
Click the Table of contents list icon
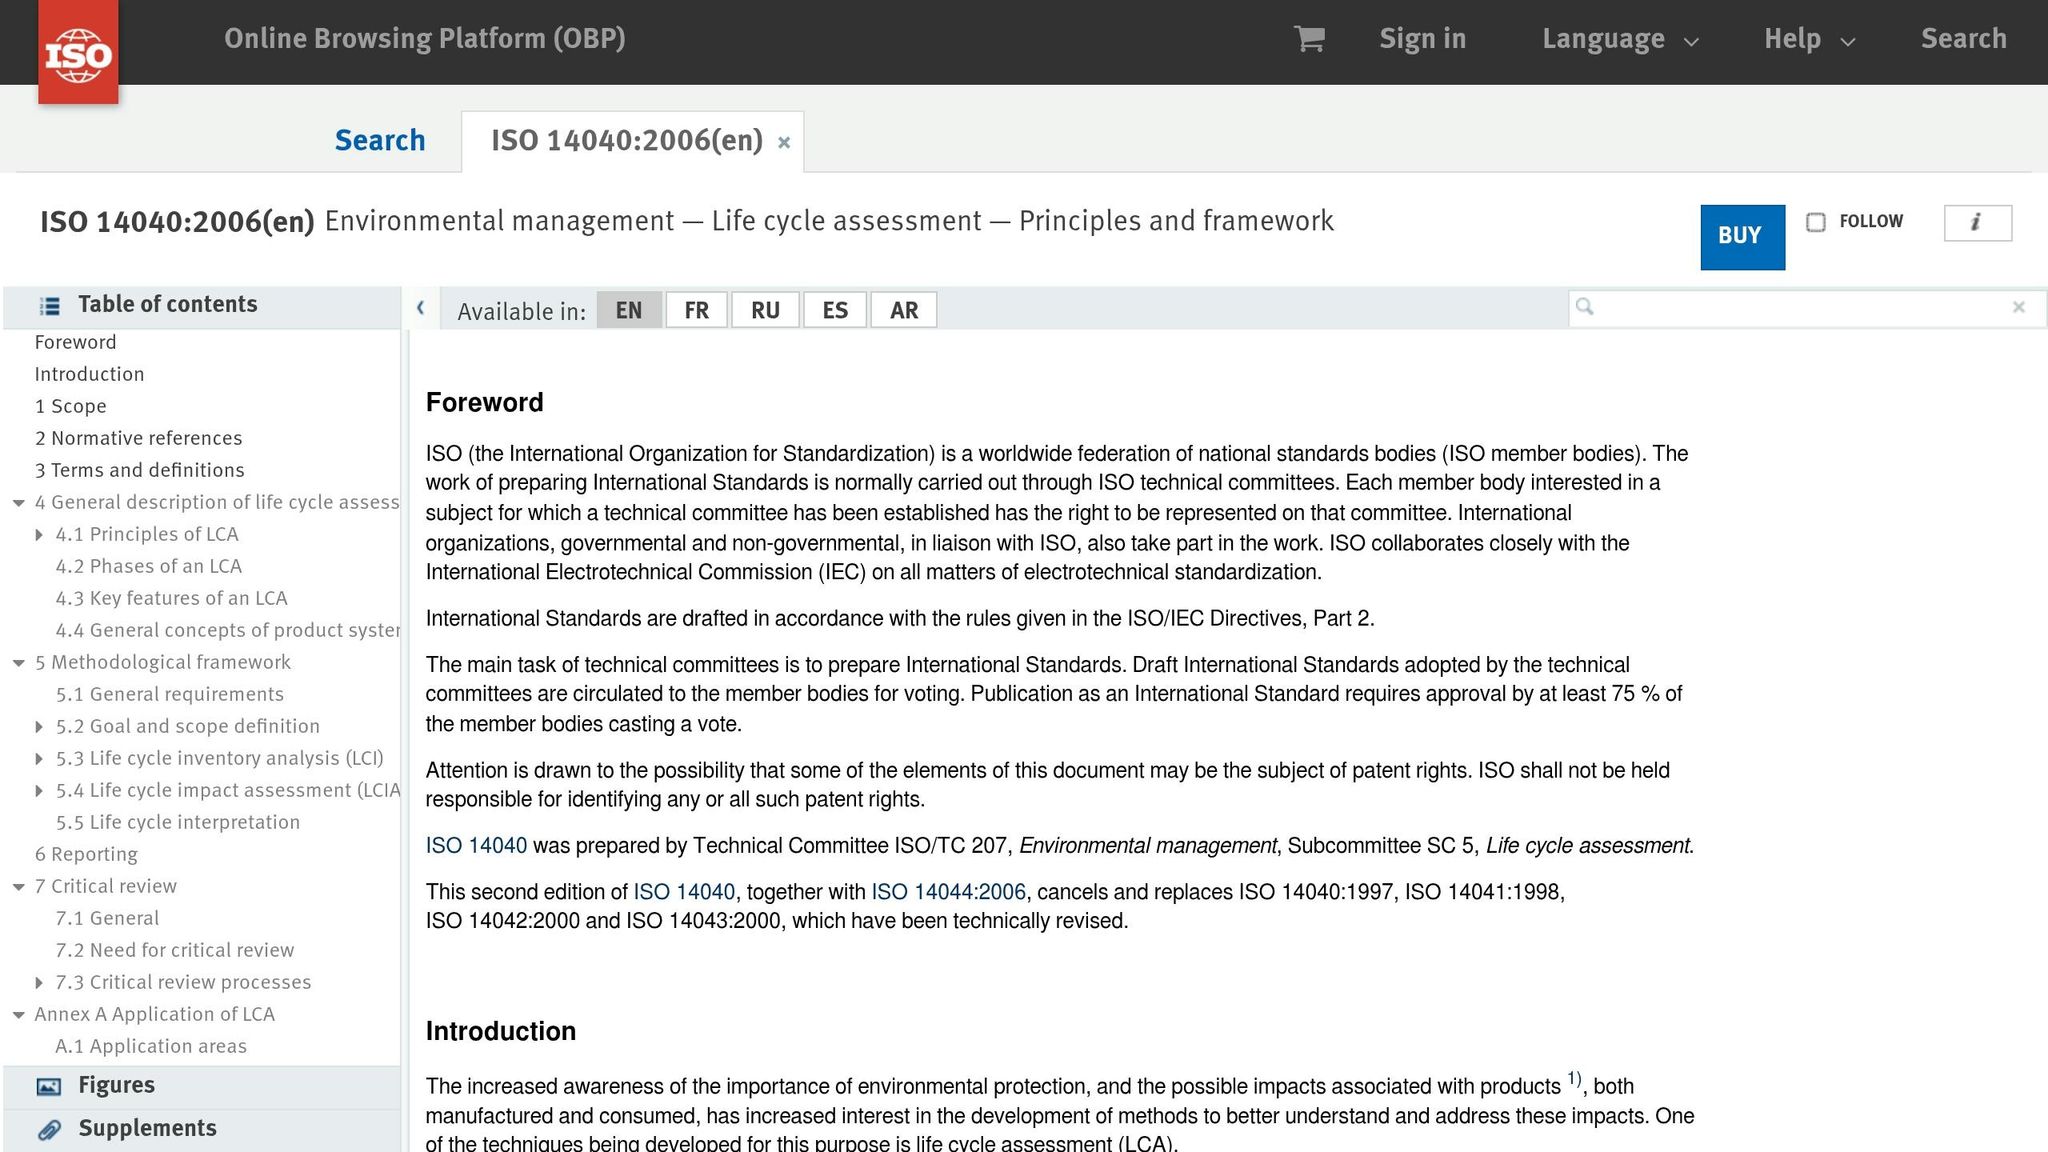[49, 306]
